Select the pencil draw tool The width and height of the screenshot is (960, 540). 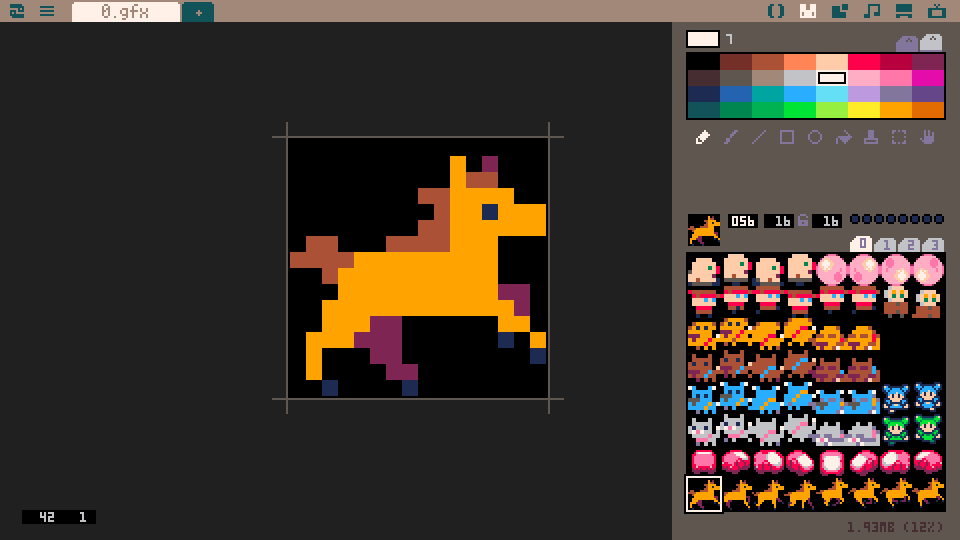702,137
